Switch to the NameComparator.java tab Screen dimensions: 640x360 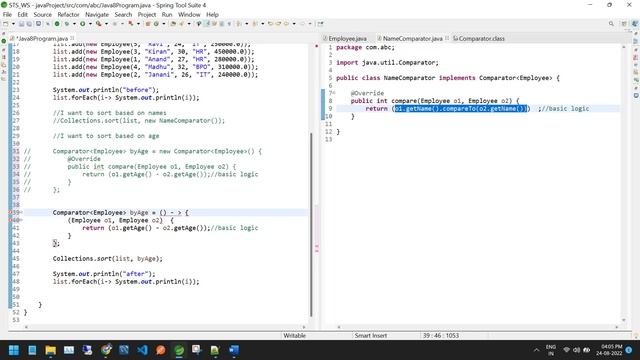coord(412,38)
